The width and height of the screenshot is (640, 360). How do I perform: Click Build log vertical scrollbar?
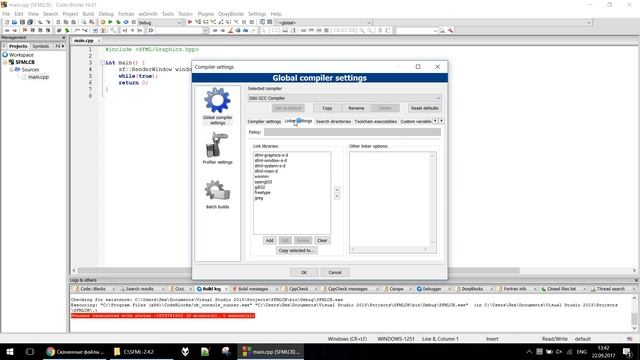point(634,313)
